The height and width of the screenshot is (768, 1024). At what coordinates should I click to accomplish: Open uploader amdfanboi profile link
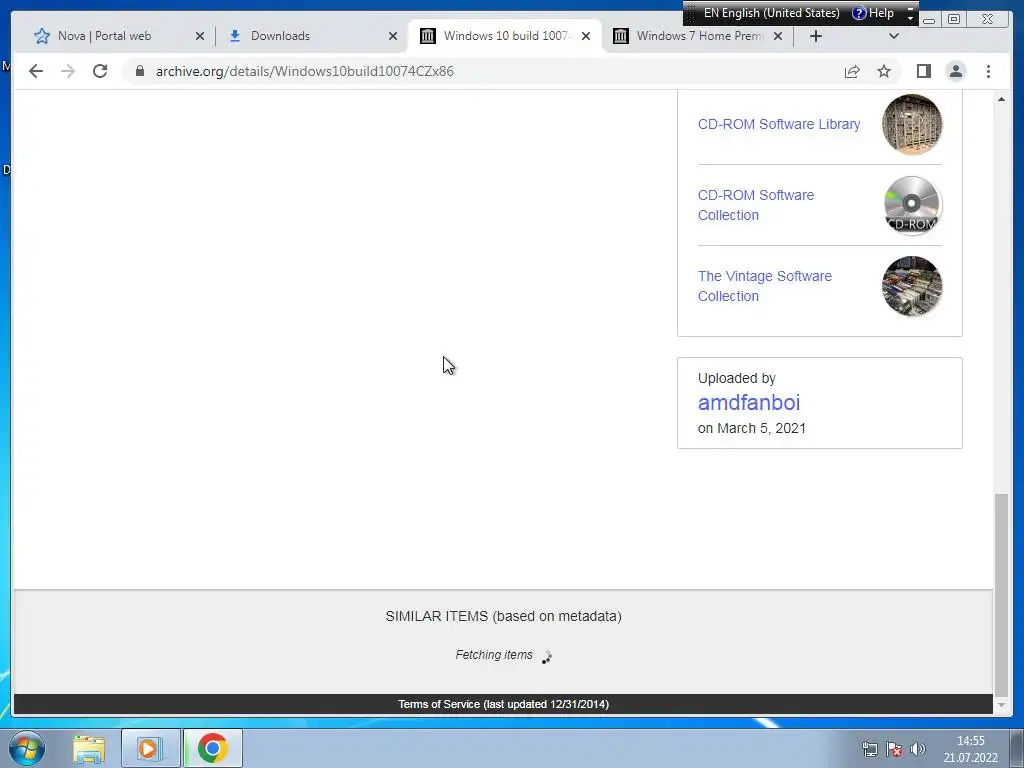748,403
